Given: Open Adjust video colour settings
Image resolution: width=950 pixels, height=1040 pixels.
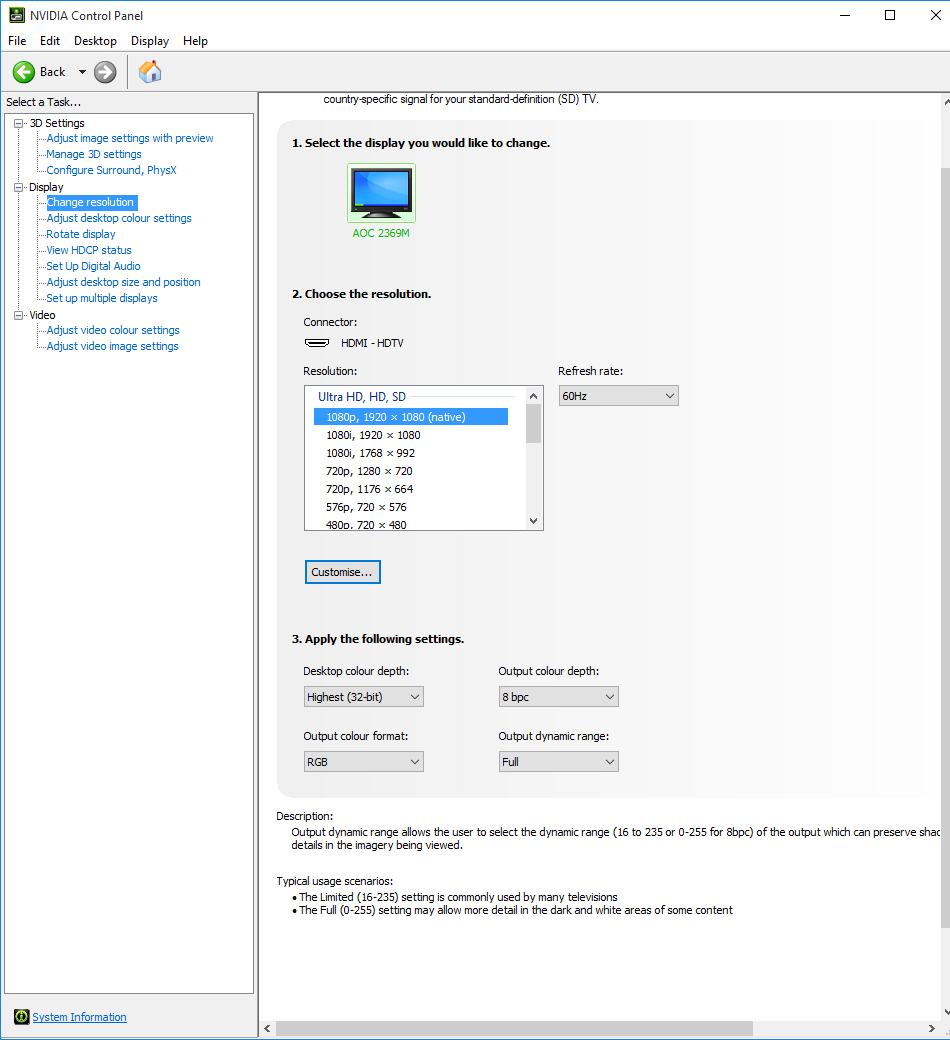Looking at the screenshot, I should 113,330.
